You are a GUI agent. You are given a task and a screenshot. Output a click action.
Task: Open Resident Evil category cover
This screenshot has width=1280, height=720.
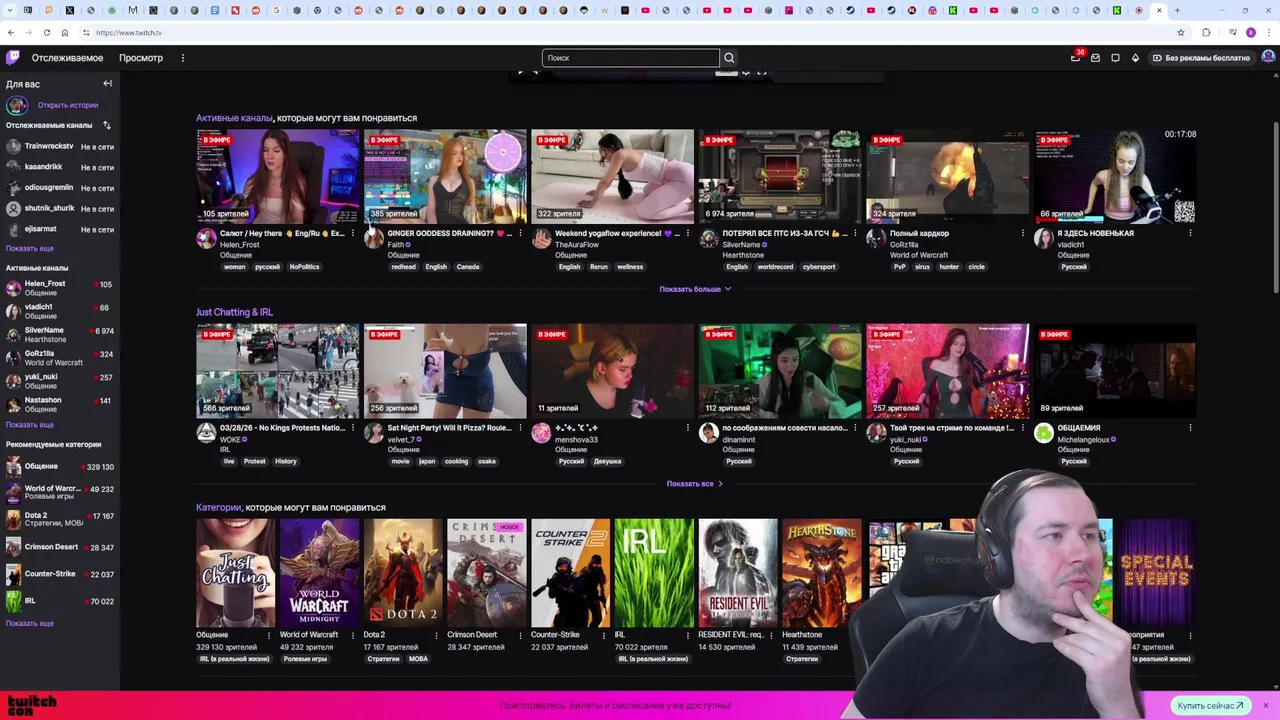(x=738, y=573)
